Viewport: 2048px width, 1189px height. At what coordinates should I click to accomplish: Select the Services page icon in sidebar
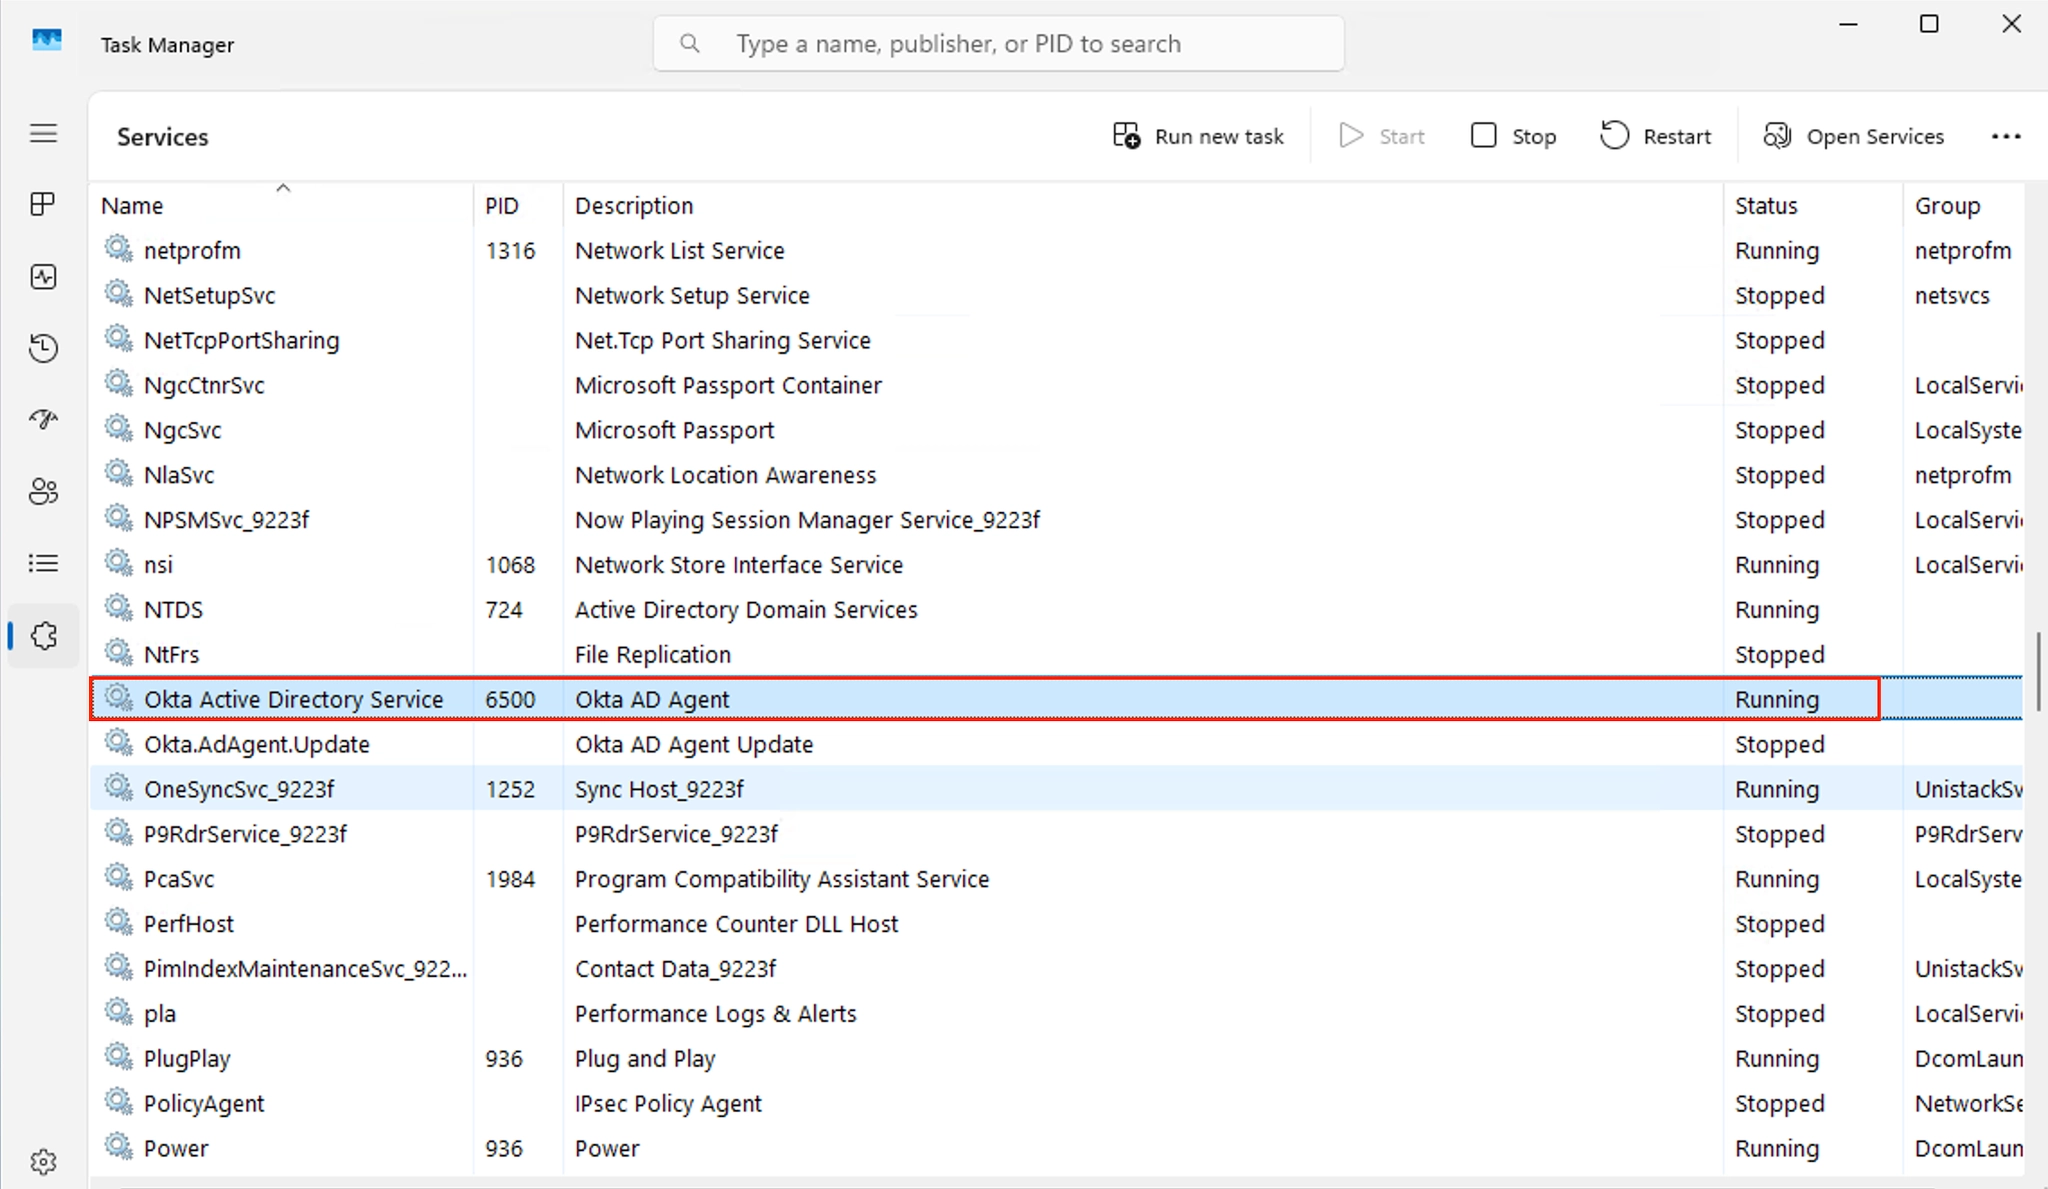pos(43,636)
